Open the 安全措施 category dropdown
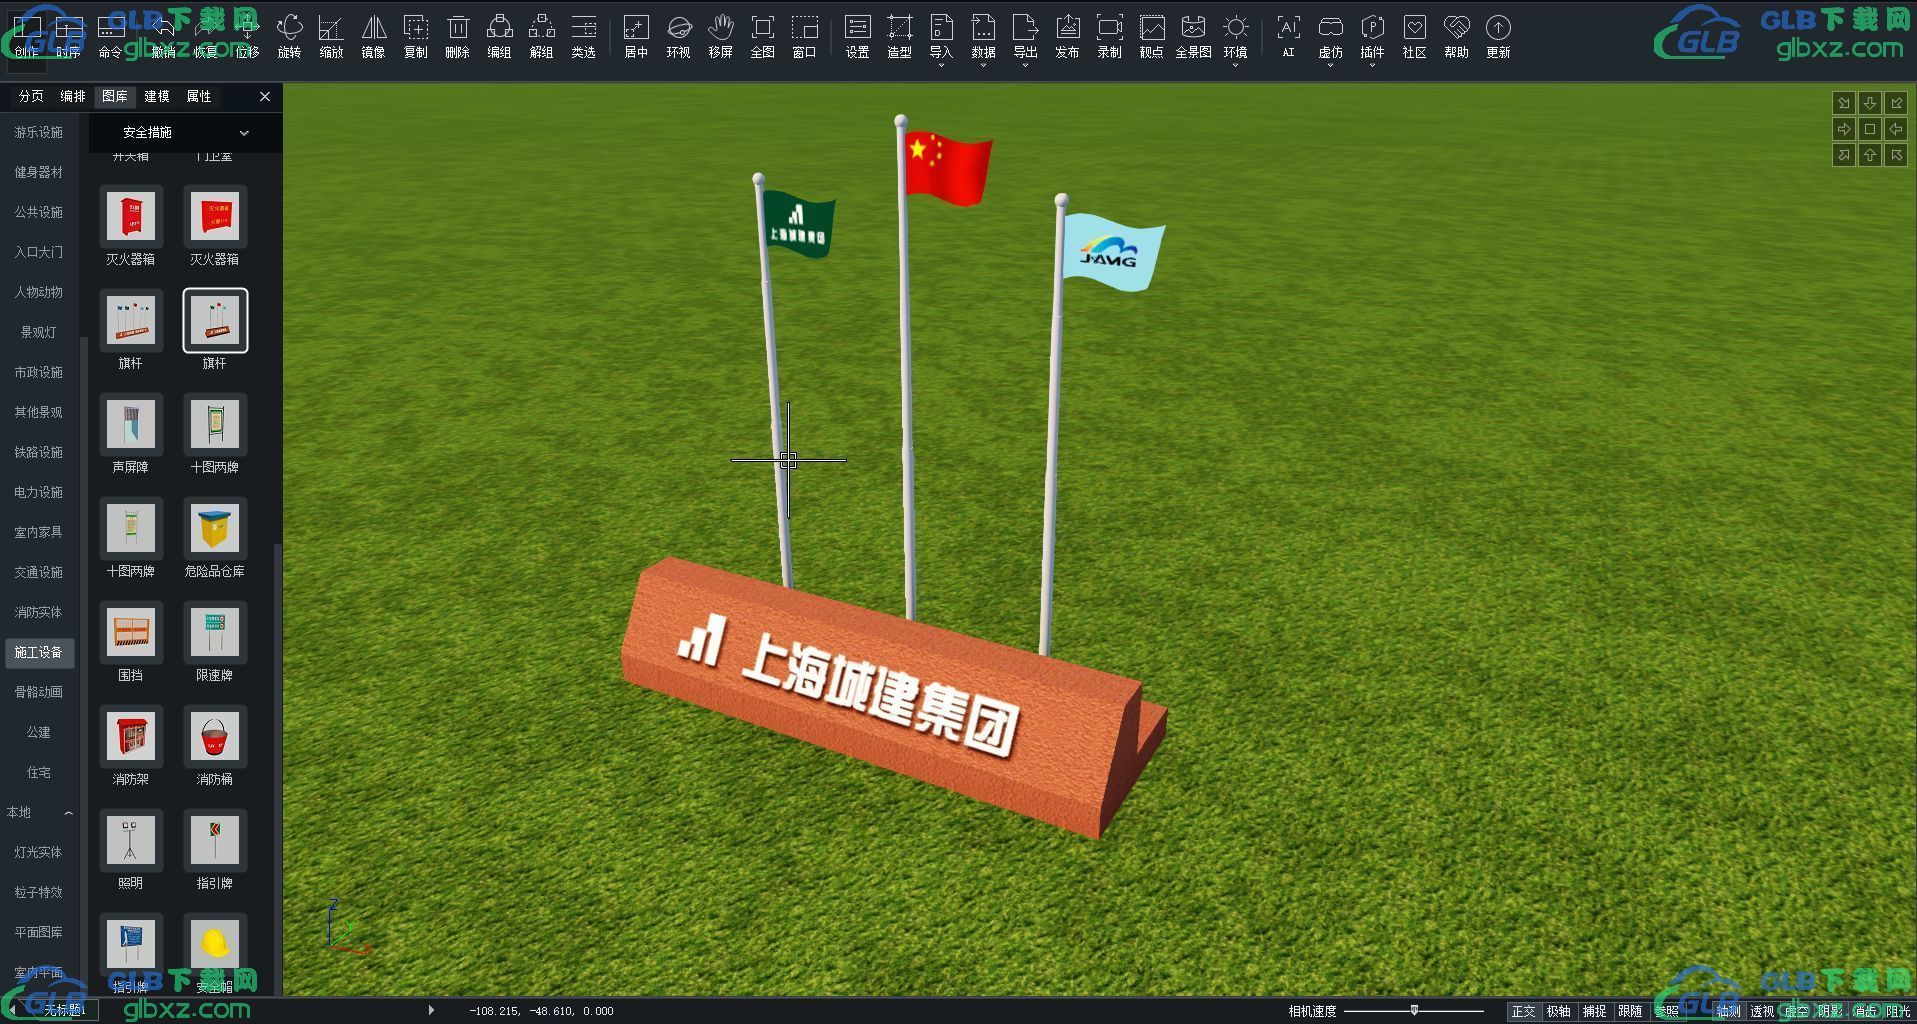This screenshot has width=1917, height=1024. pyautogui.click(x=184, y=132)
